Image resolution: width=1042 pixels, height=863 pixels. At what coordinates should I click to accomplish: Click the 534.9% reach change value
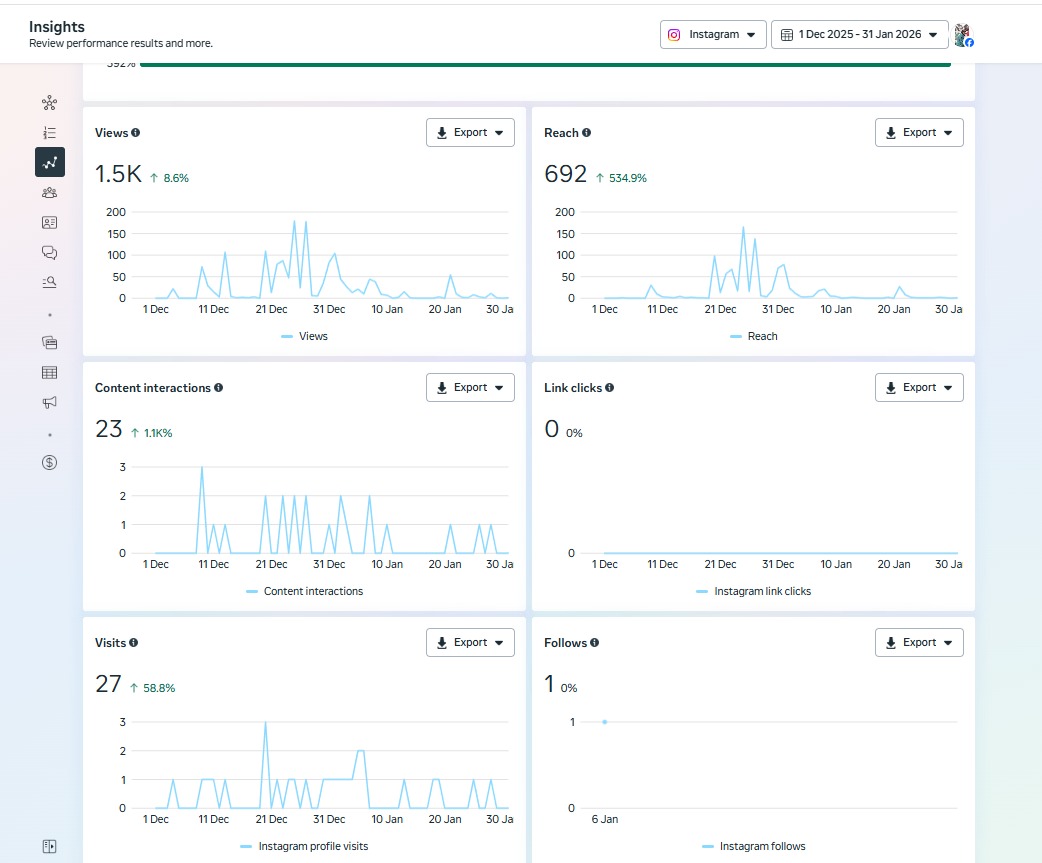(627, 178)
